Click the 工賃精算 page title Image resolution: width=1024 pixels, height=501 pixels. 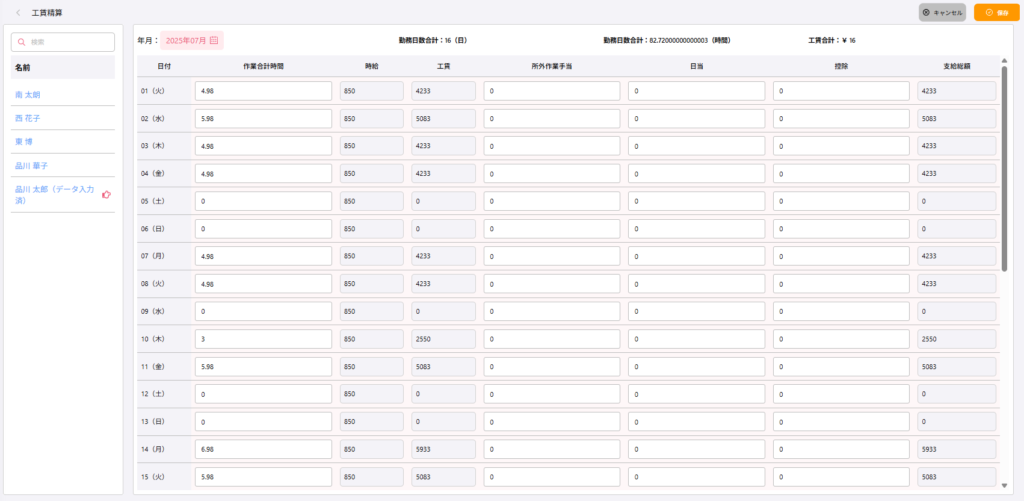click(x=47, y=12)
